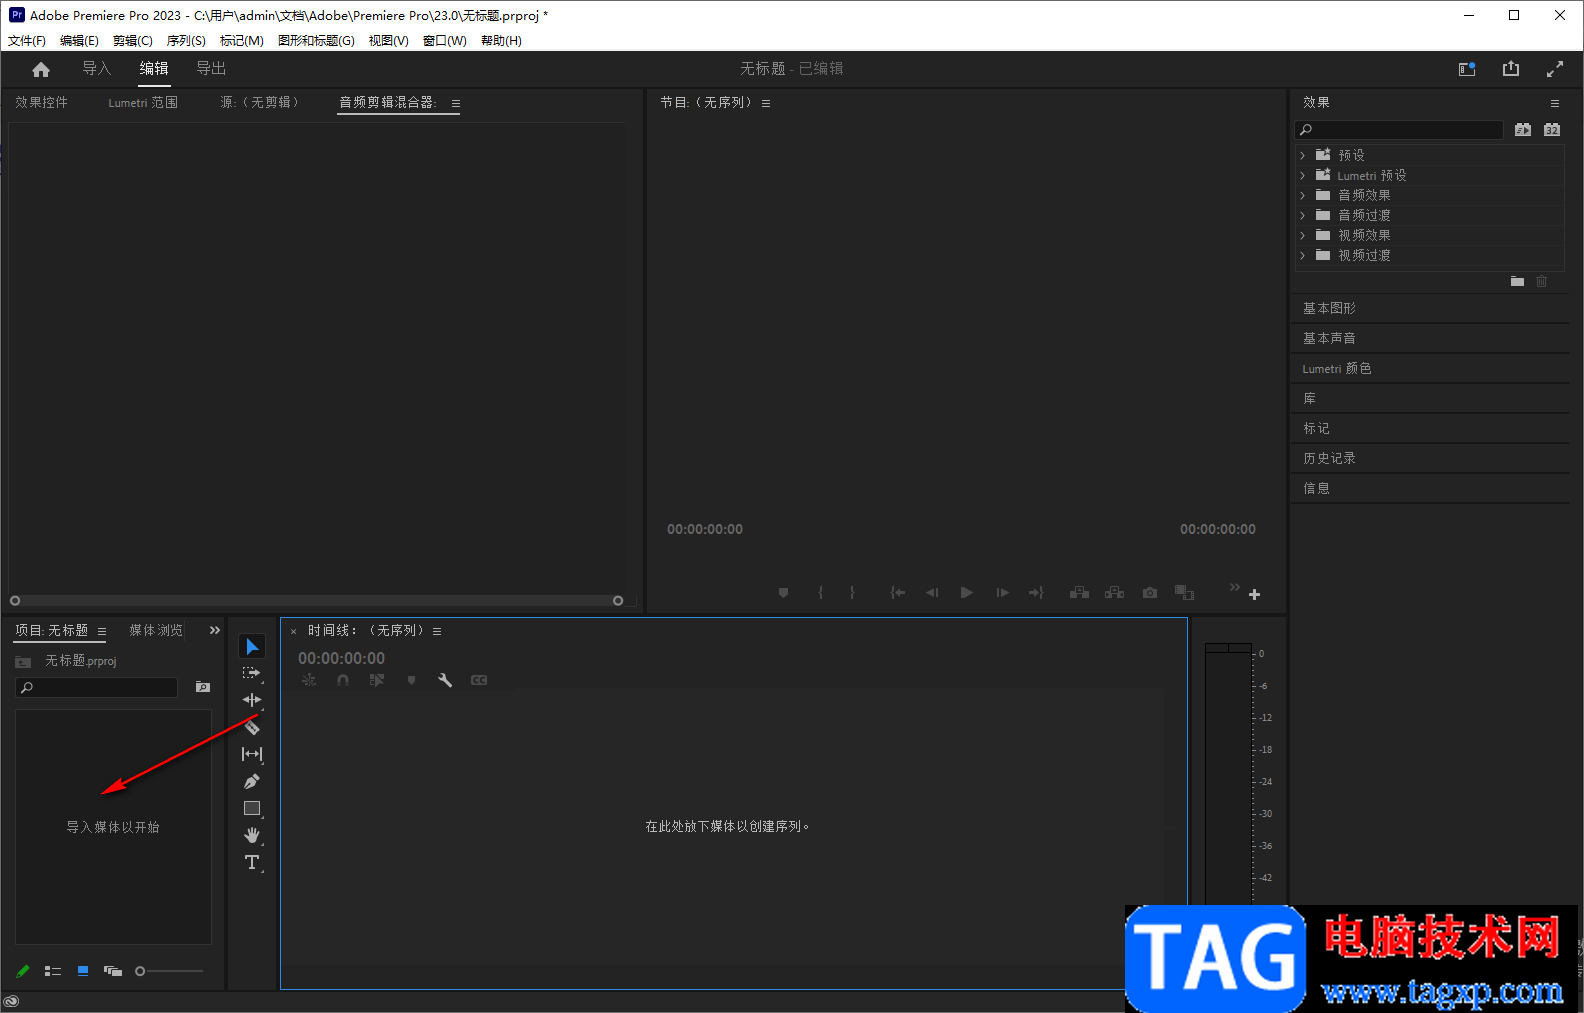This screenshot has width=1584, height=1013.
Task: Toggle insert sequences as nests icon
Action: [x=309, y=680]
